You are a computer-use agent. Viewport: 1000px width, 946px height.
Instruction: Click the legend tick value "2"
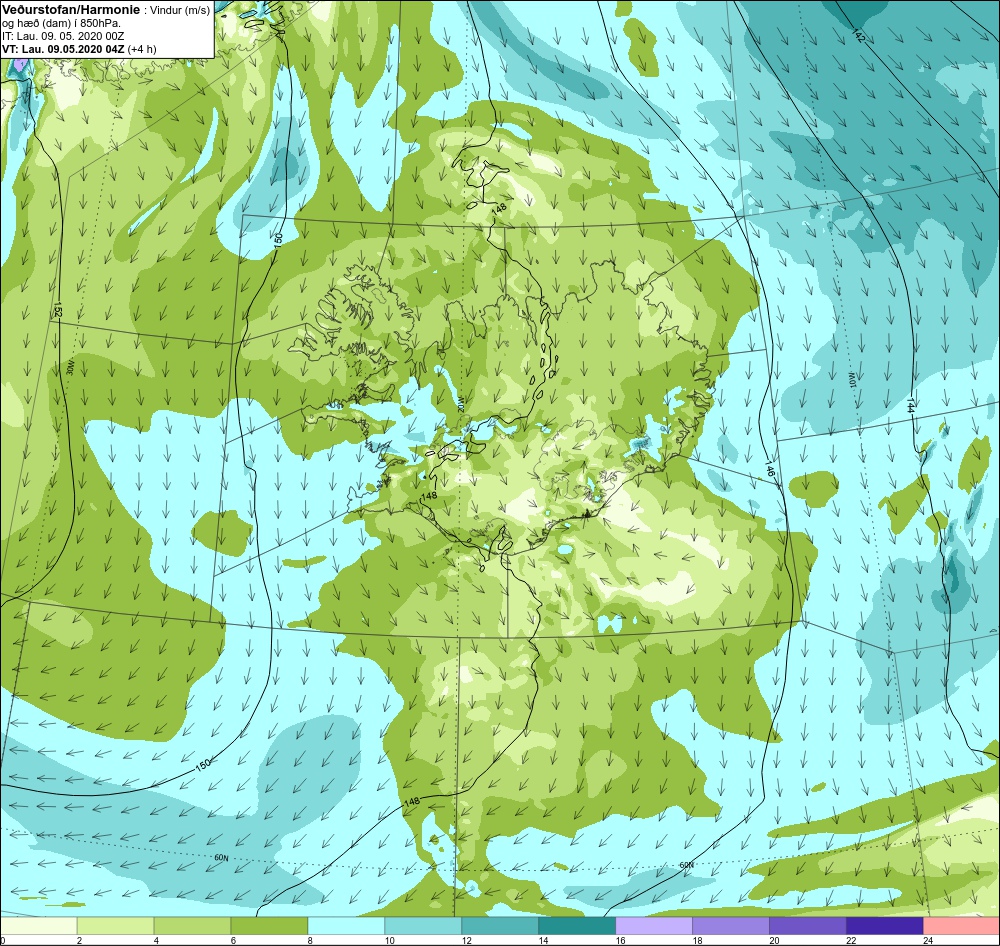point(80,940)
